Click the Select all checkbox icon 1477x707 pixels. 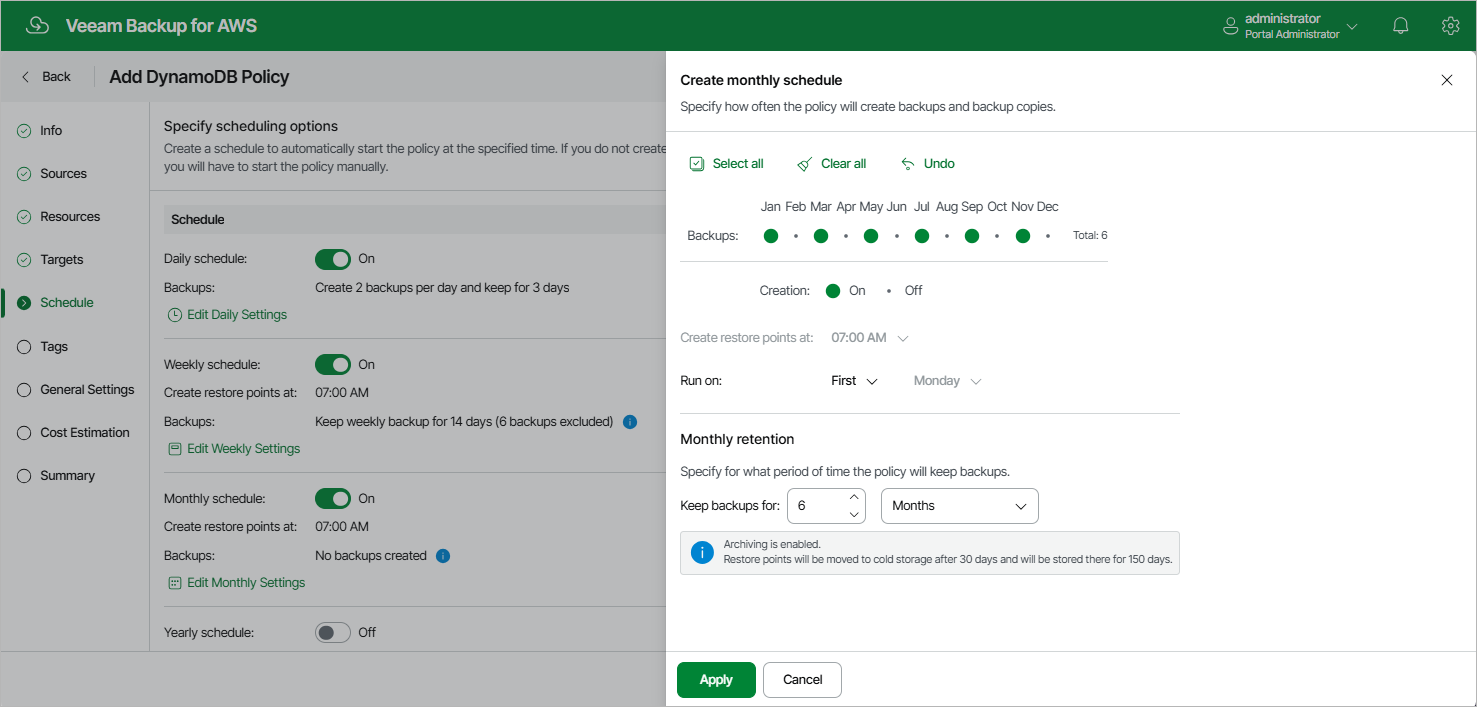click(697, 164)
